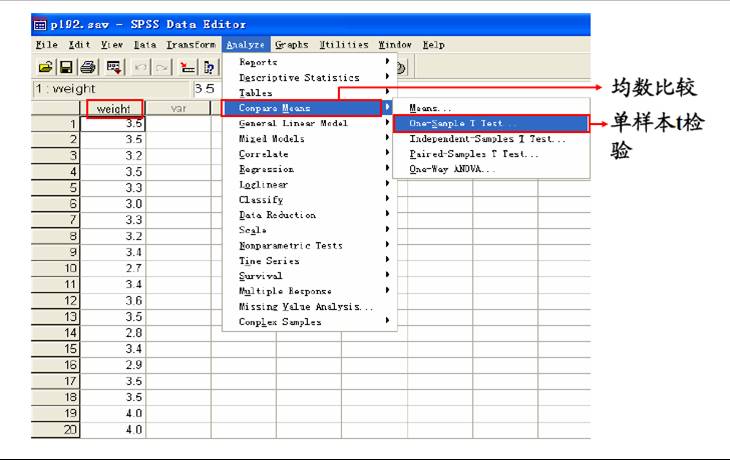Open the Dialog Recall toolbar icon

114,68
